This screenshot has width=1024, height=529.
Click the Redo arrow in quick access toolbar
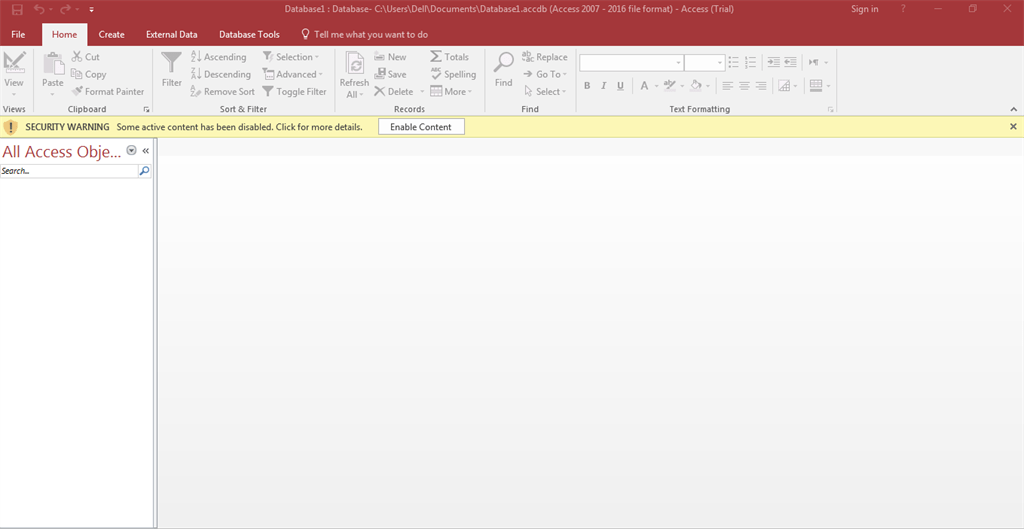pos(65,9)
